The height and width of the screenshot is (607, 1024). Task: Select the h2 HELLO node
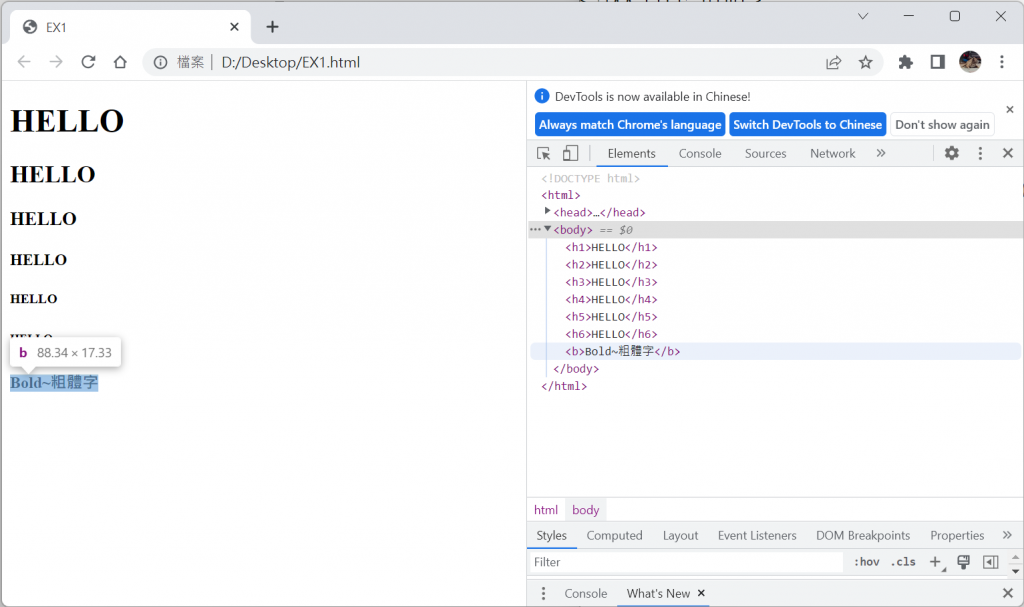point(611,265)
